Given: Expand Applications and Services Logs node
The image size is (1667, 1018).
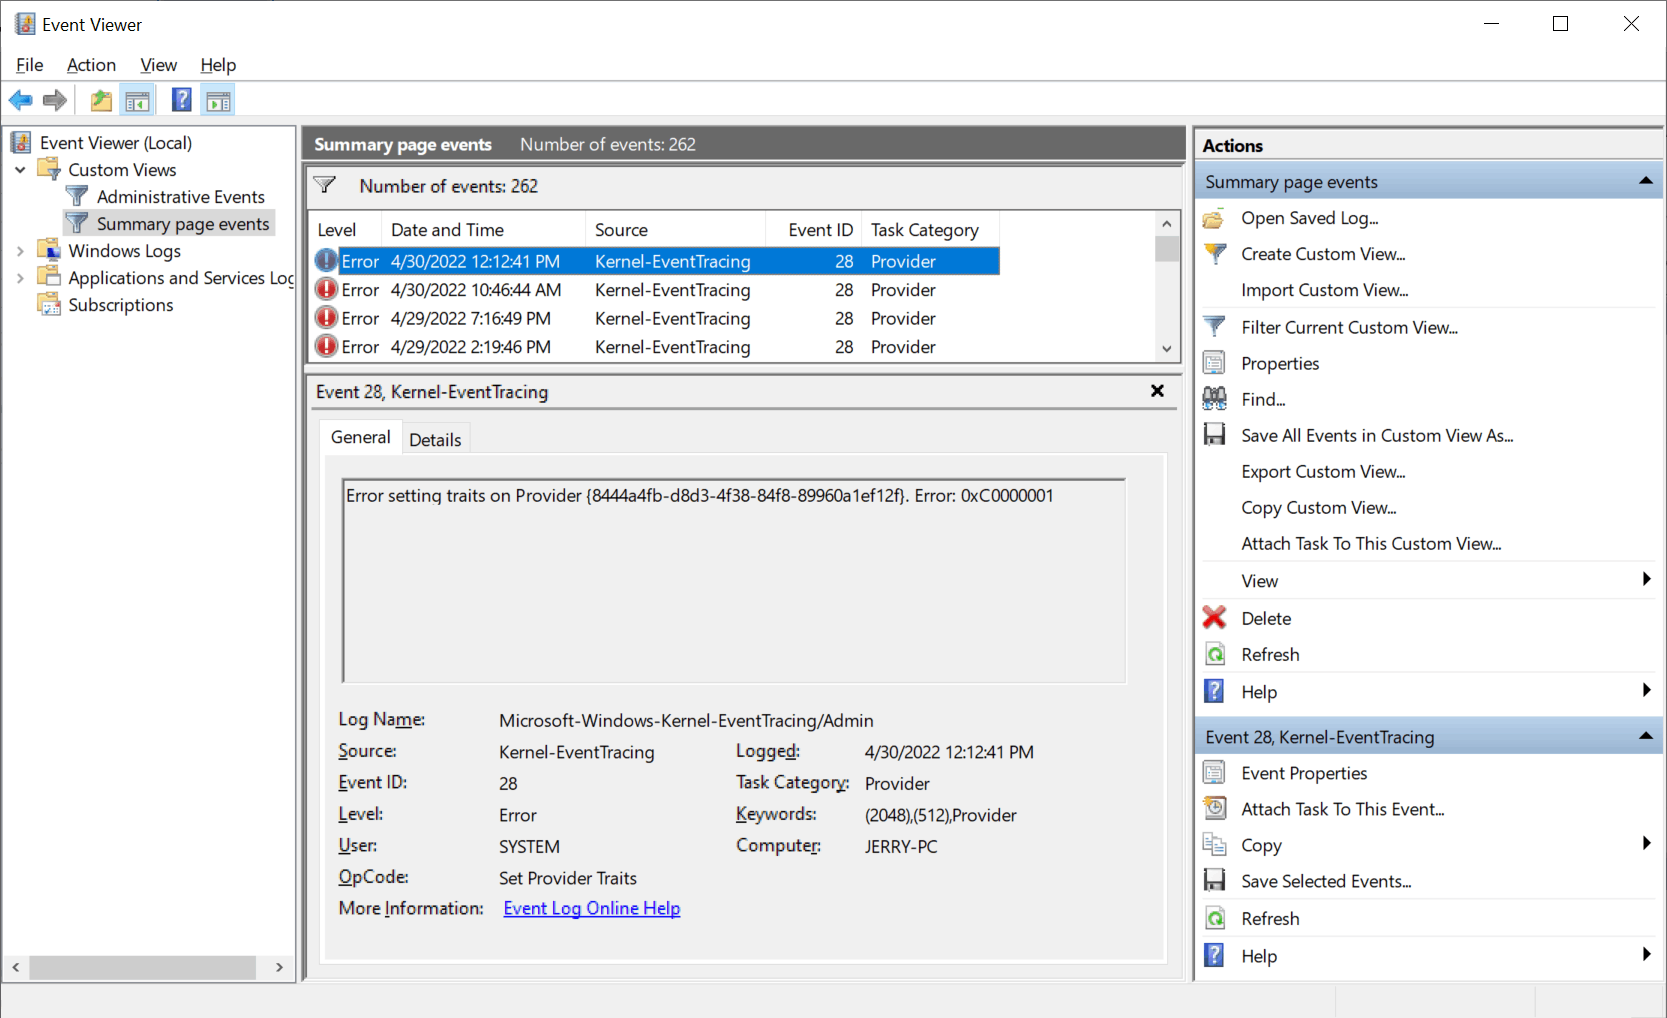Looking at the screenshot, I should click(x=20, y=278).
